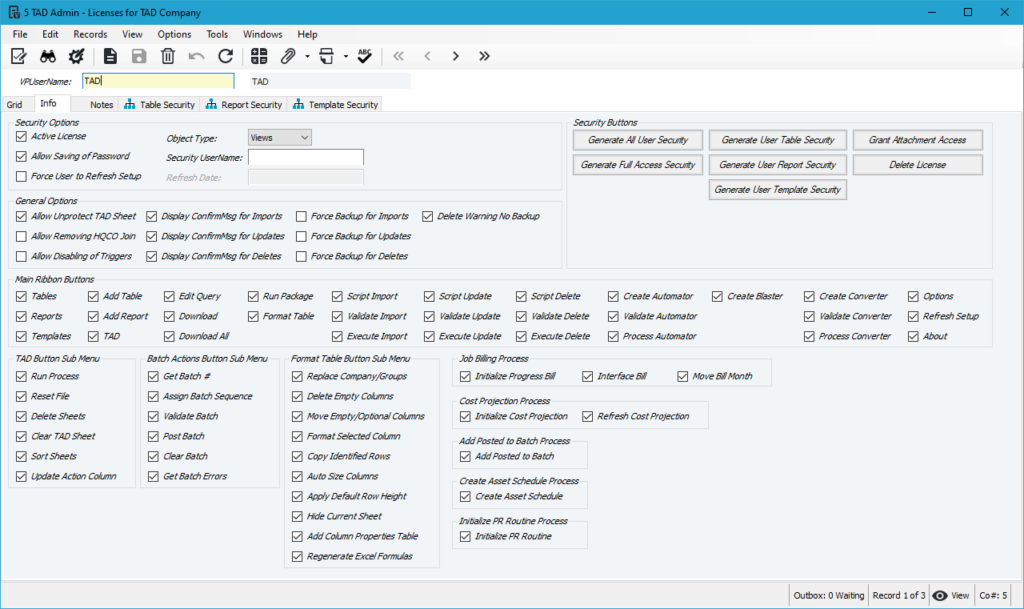Uncheck Regenerate Excel Formulas checkbox

pos(297,557)
